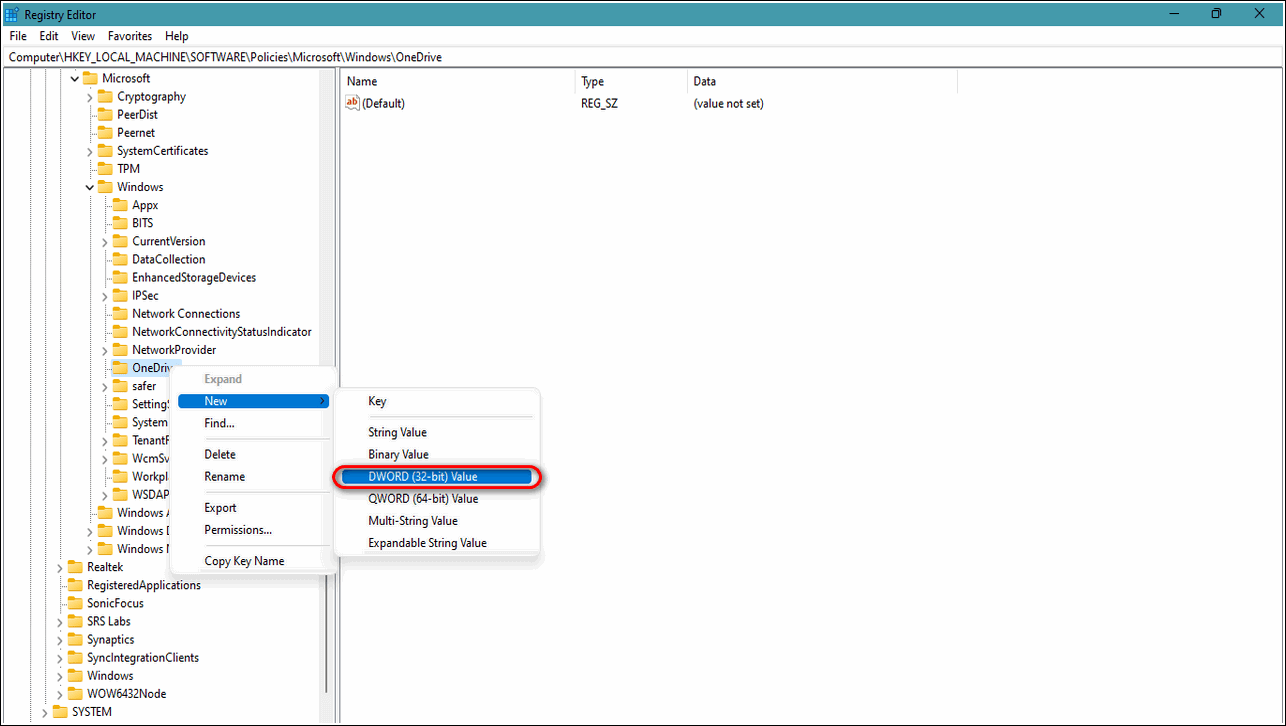Click the SonicFocus folder icon
Image resolution: width=1286 pixels, height=726 pixels.
tap(75, 603)
